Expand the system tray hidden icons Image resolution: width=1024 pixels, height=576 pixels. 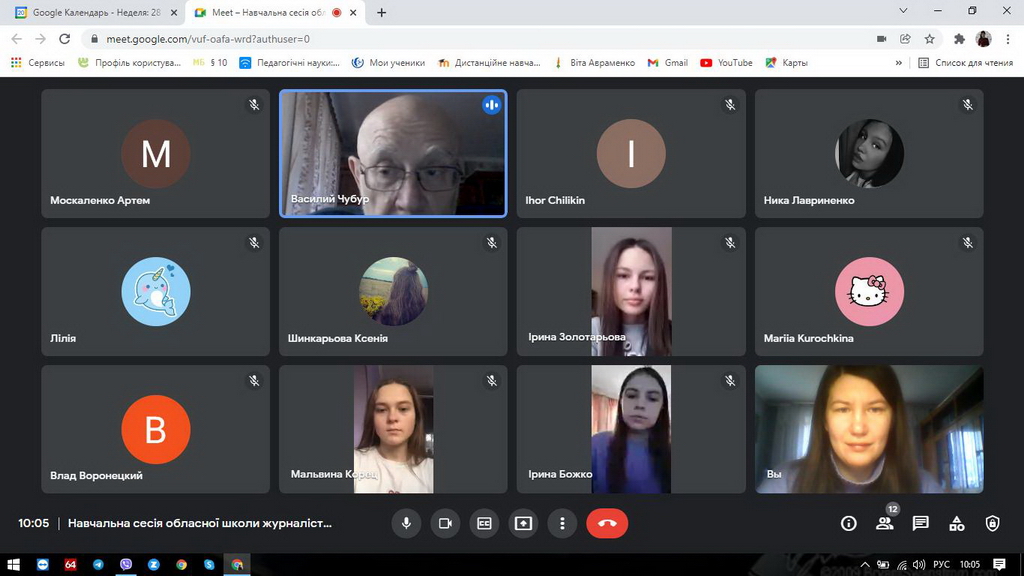point(866,565)
